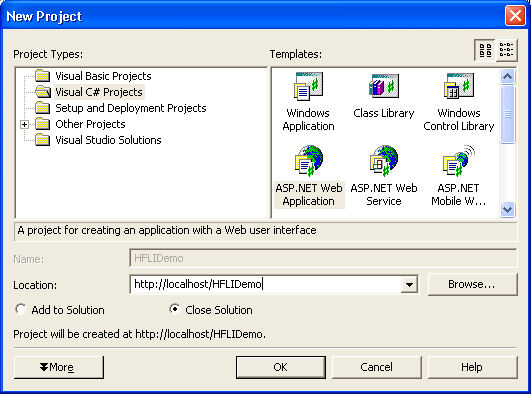Click the 'ASP.NET Web Service' label
The height and width of the screenshot is (394, 531).
coord(384,194)
